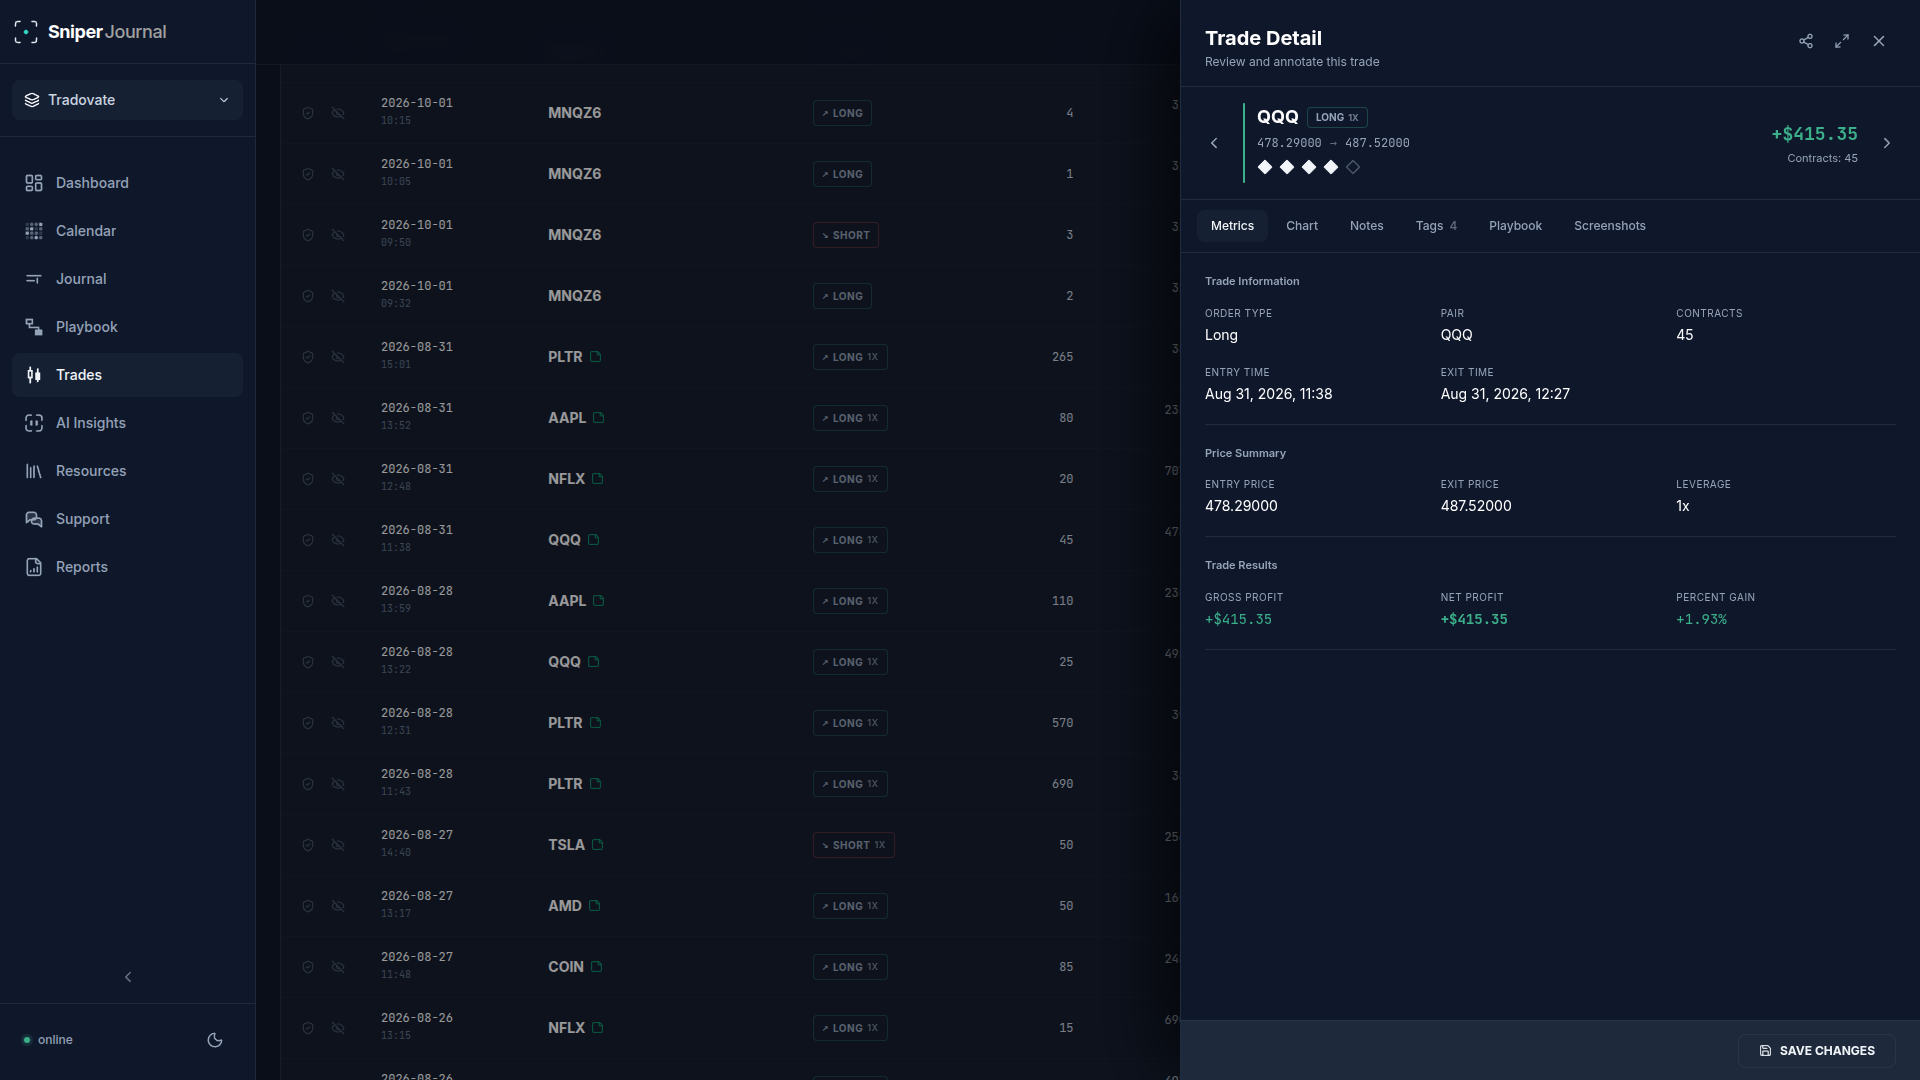
Task: Open the Reports sidebar icon
Action: pos(34,567)
